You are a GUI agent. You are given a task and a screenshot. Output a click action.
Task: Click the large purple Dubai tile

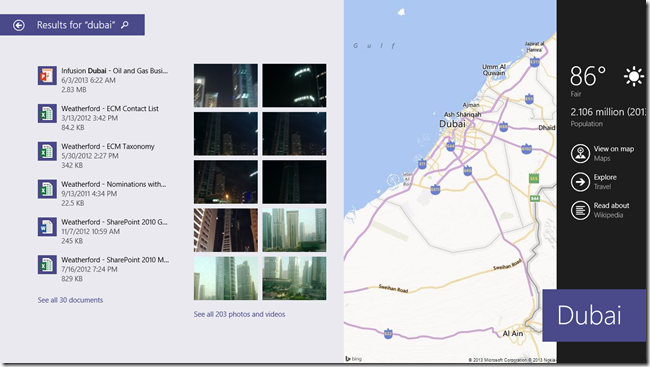[594, 316]
